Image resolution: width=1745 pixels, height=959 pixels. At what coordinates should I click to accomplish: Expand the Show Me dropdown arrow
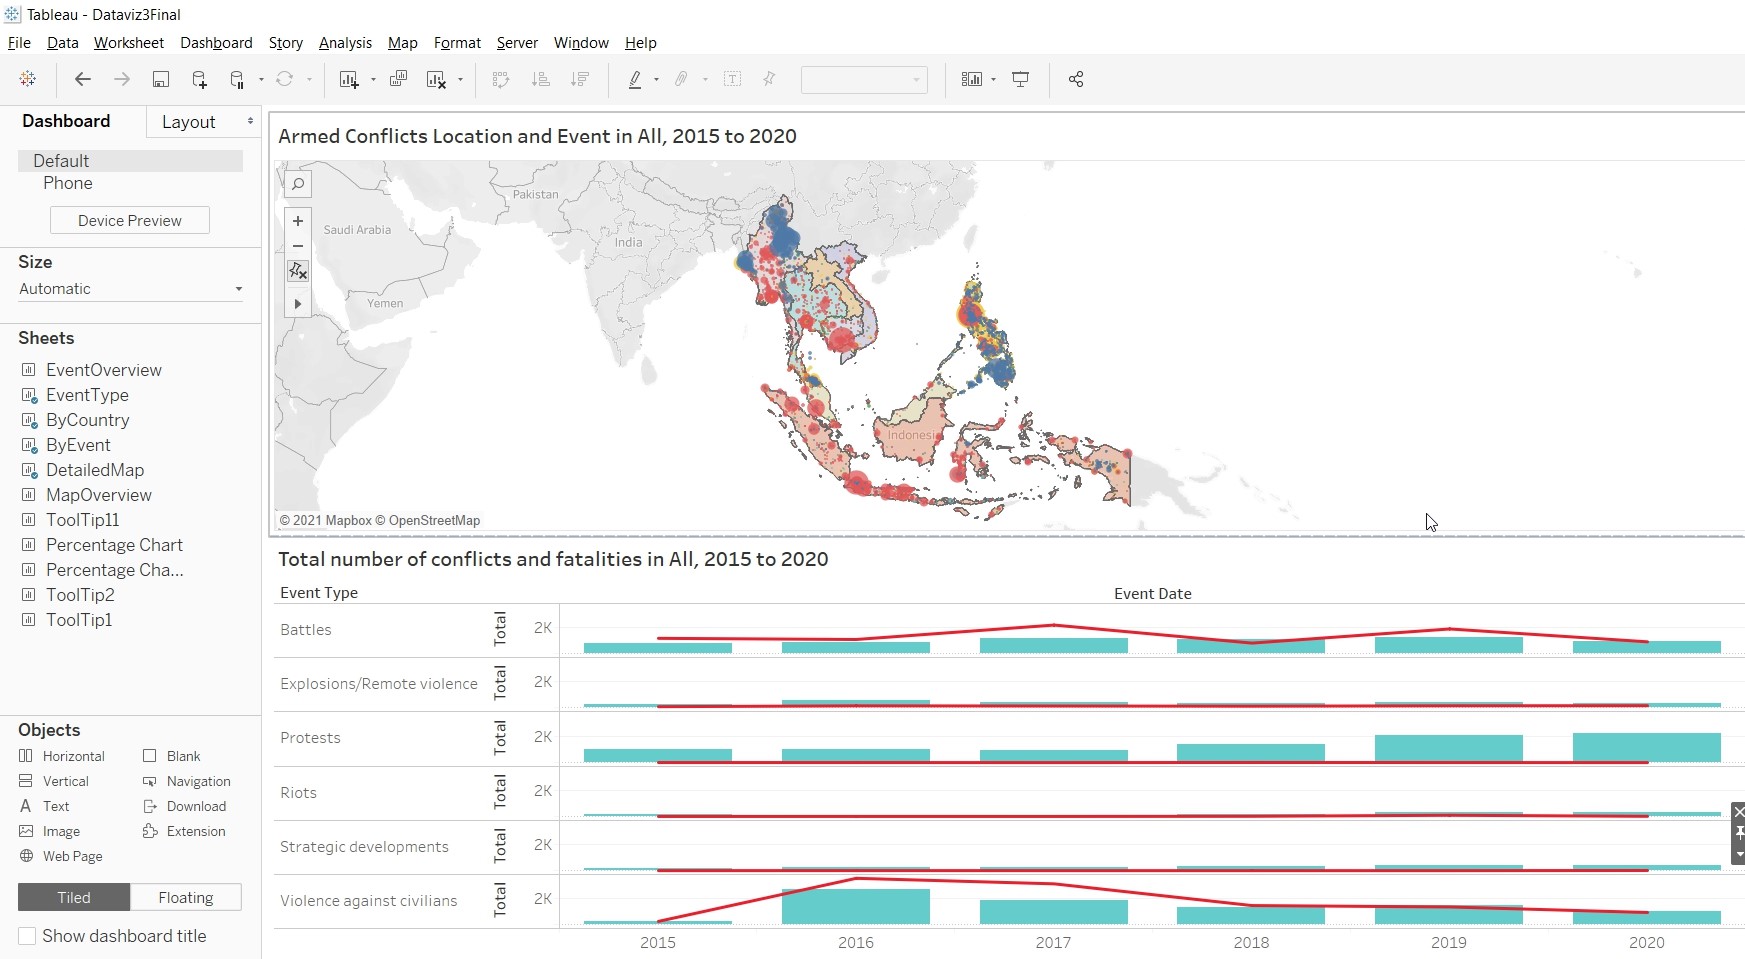(993, 79)
